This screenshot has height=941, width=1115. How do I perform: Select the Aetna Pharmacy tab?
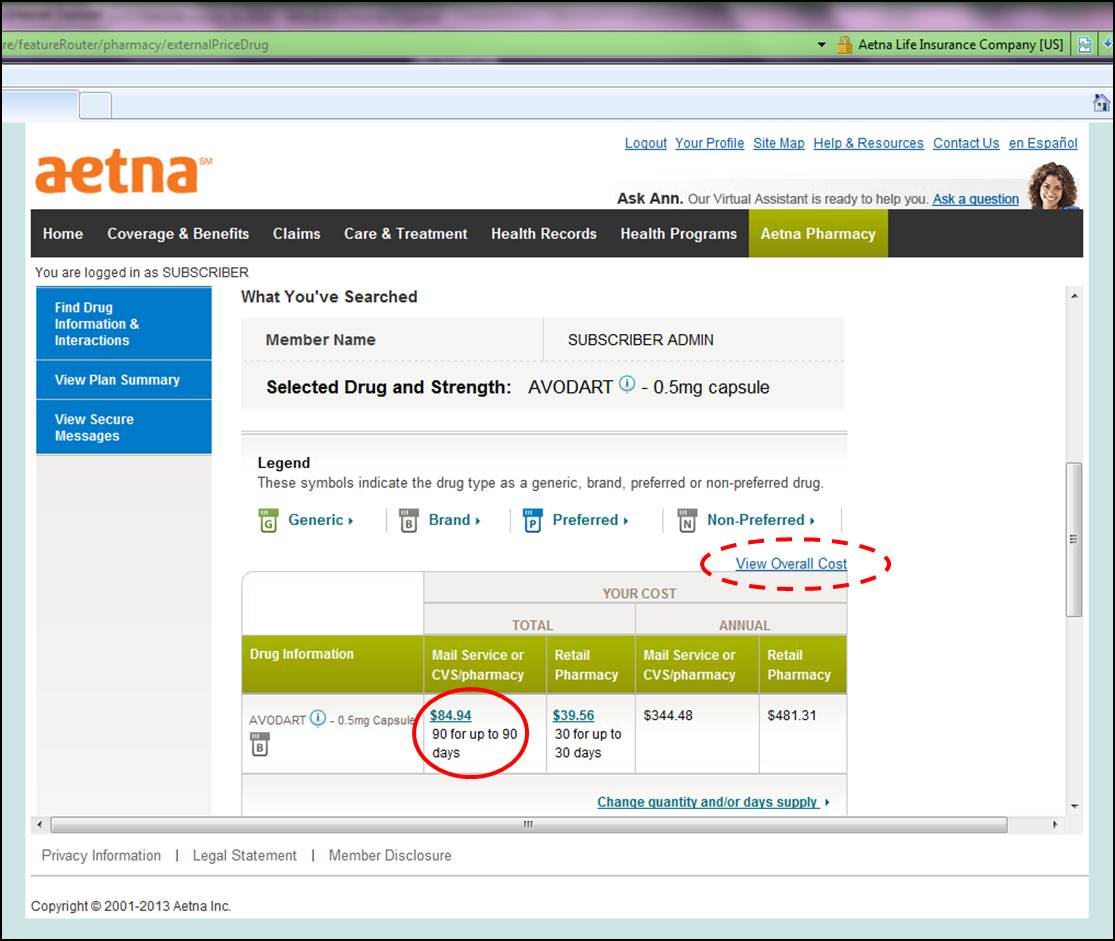818,233
